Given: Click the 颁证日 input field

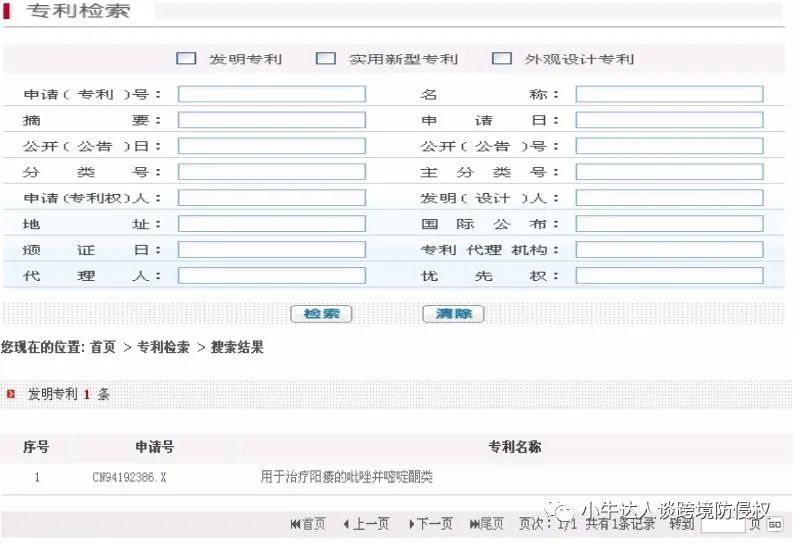Looking at the screenshot, I should tap(272, 249).
